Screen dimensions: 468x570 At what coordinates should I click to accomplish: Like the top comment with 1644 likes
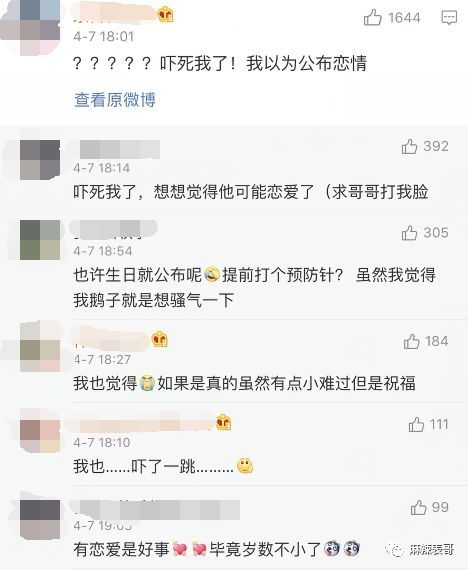[x=373, y=17]
